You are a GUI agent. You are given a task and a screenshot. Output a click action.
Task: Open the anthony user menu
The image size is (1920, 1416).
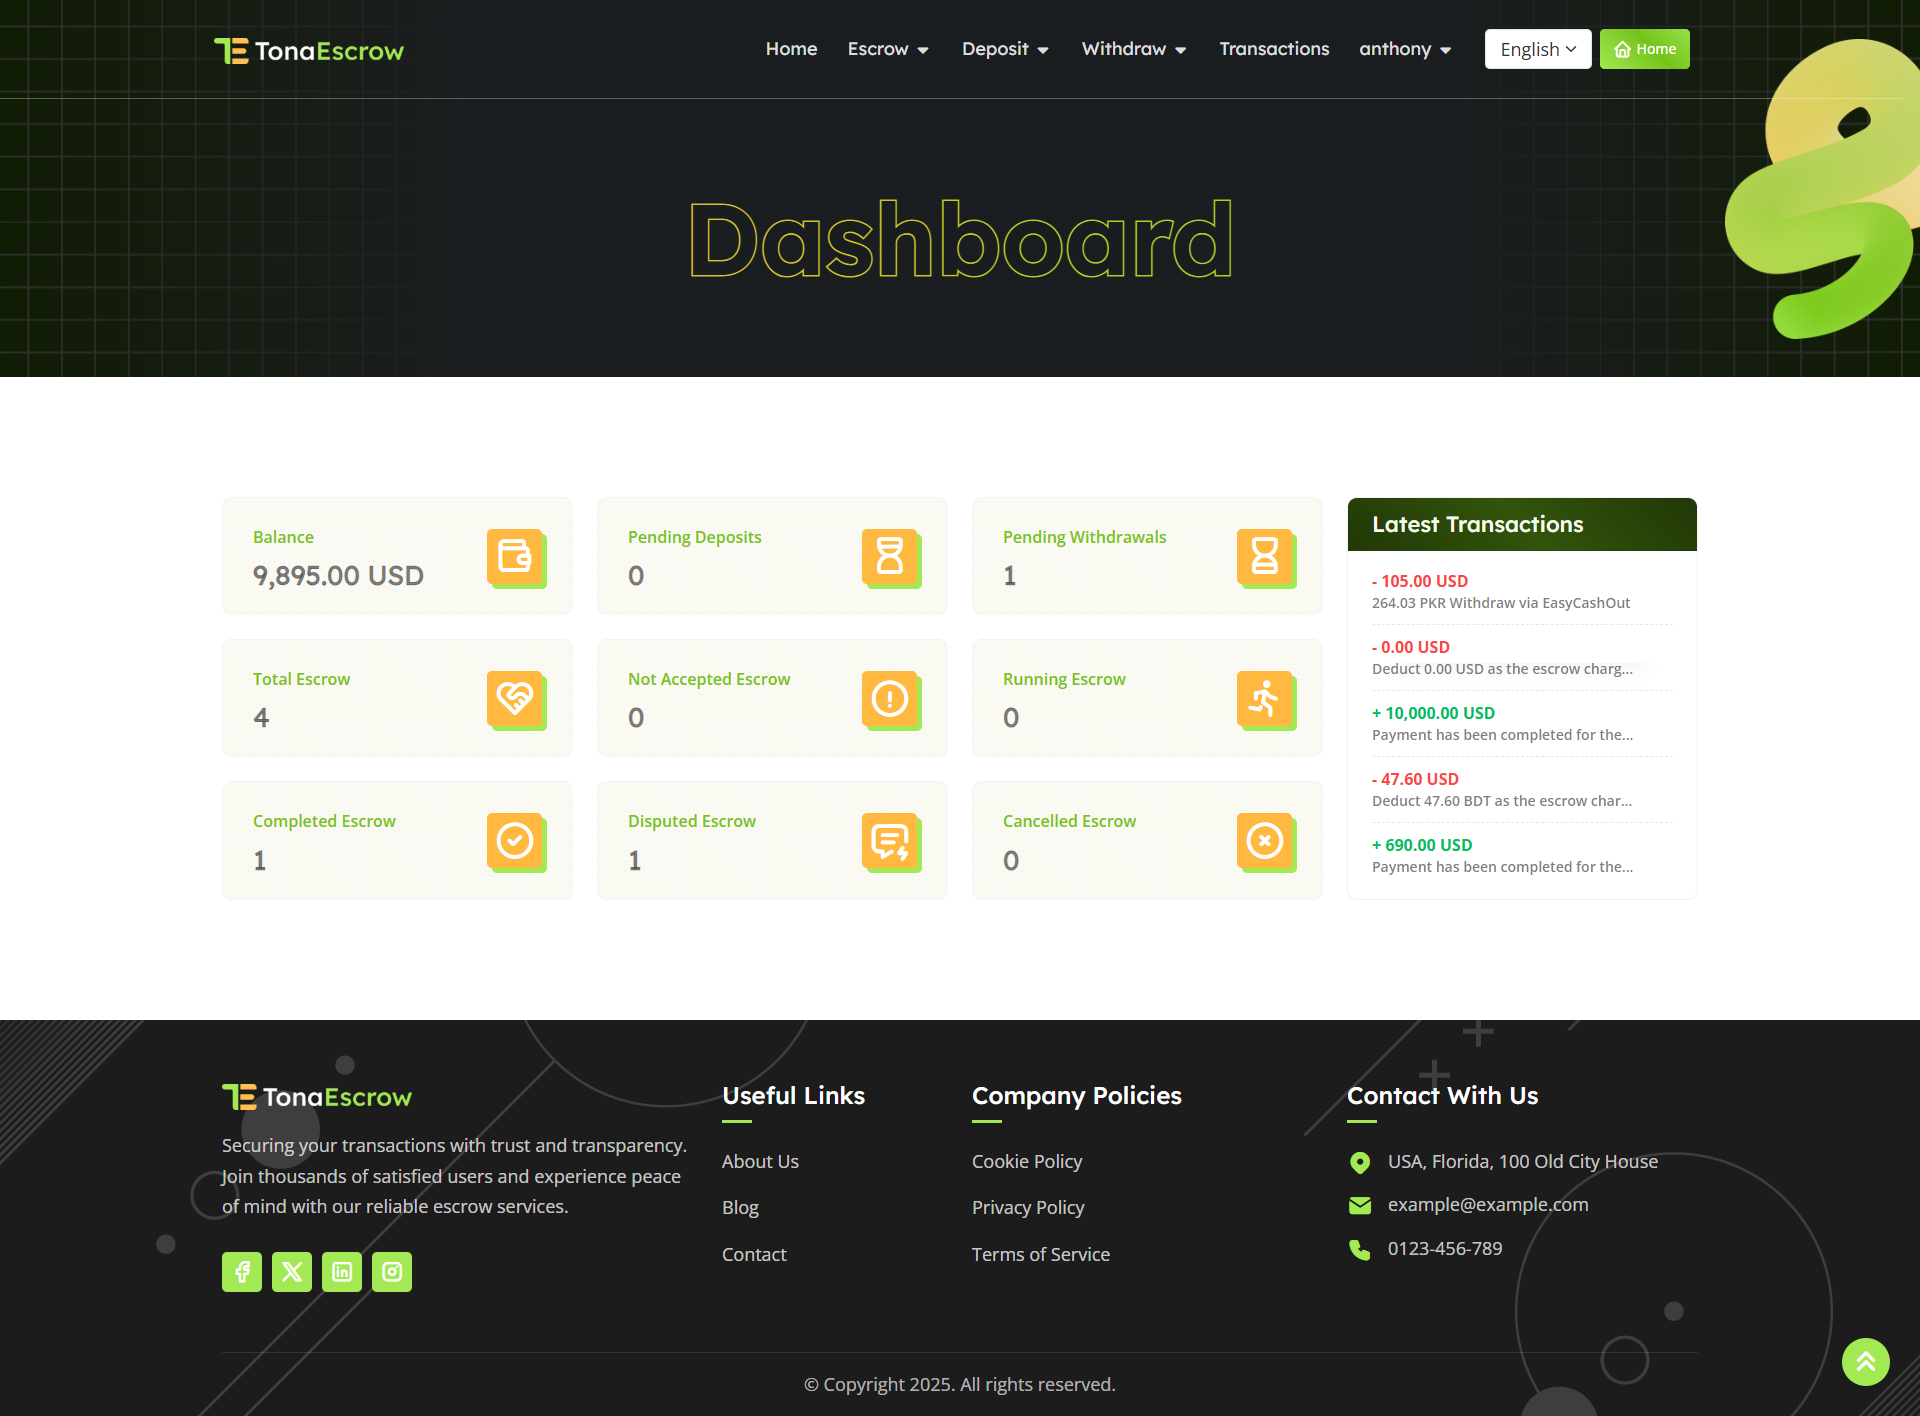[x=1405, y=49]
